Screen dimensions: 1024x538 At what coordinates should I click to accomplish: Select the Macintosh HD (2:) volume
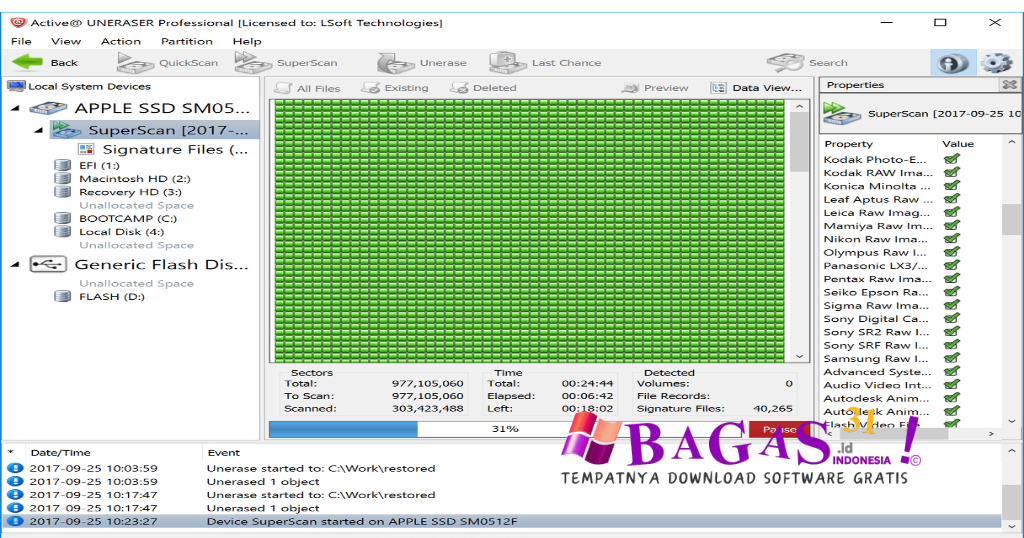coord(123,178)
